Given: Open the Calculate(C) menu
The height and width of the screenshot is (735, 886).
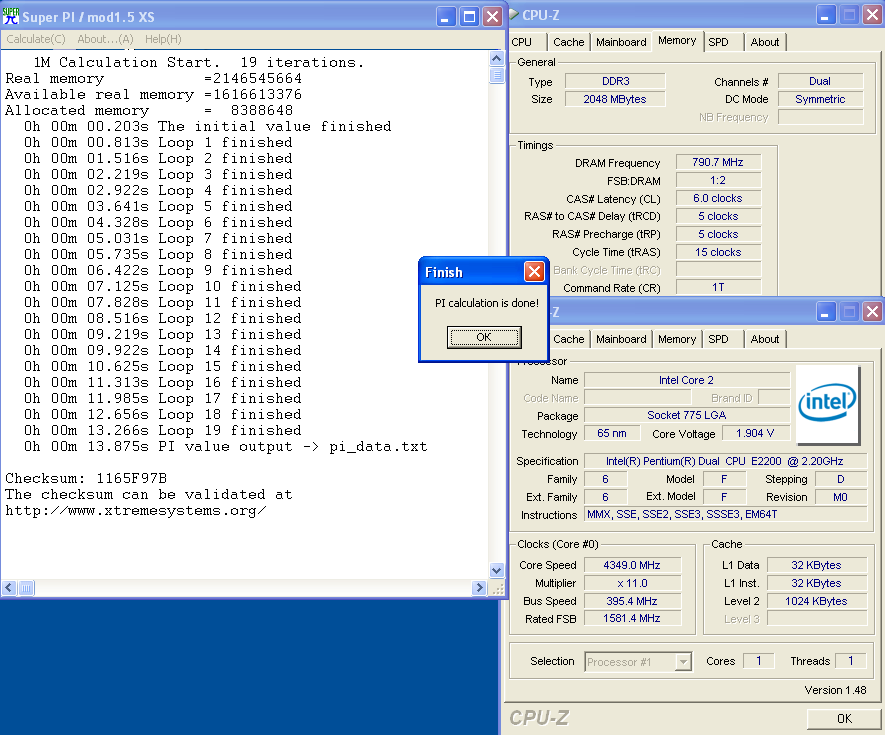Looking at the screenshot, I should [x=36, y=39].
